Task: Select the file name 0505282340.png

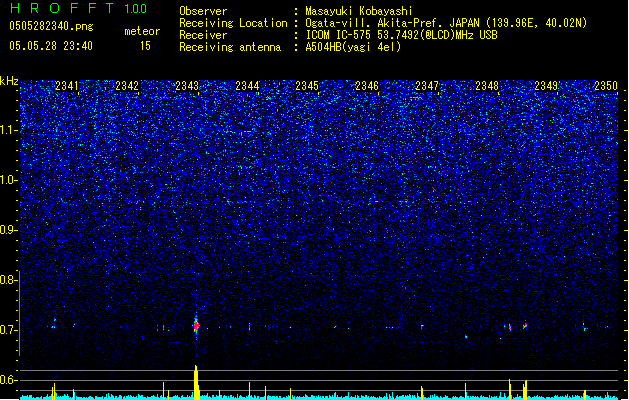Action: (51, 26)
